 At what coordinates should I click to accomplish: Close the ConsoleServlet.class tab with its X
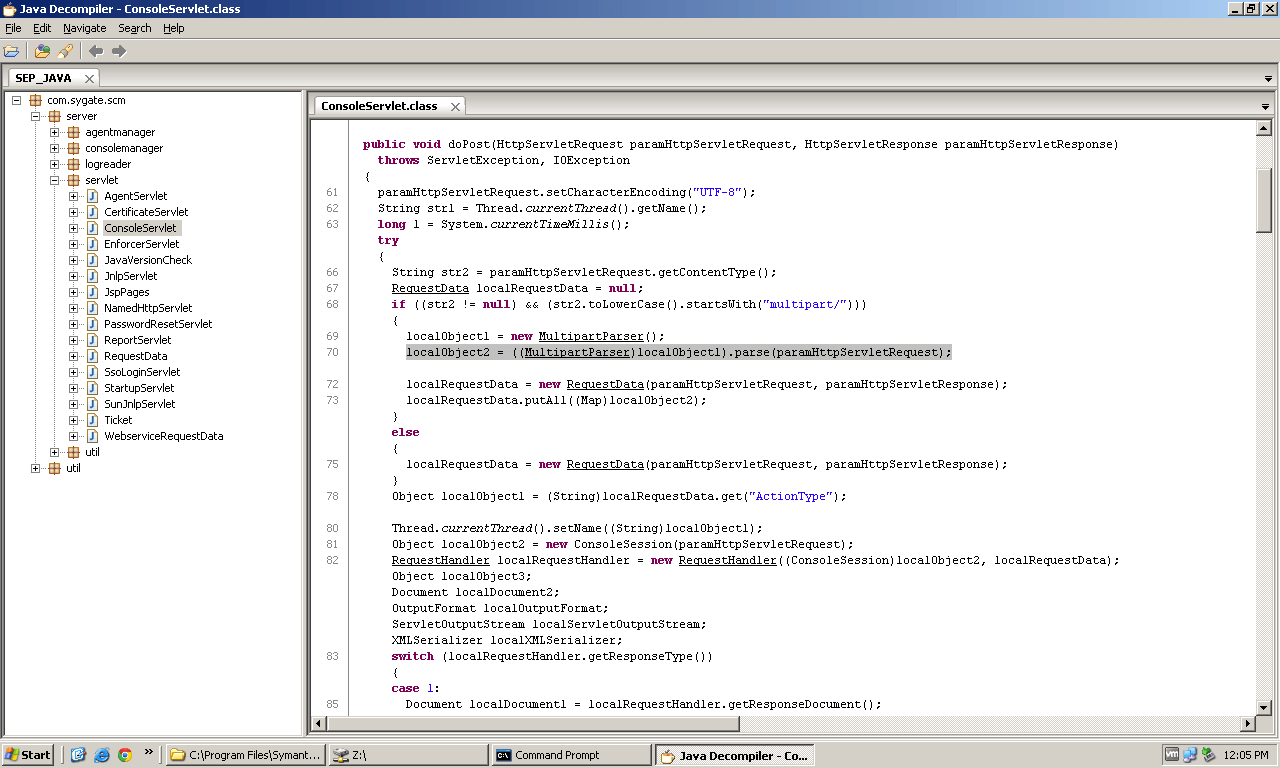click(455, 106)
